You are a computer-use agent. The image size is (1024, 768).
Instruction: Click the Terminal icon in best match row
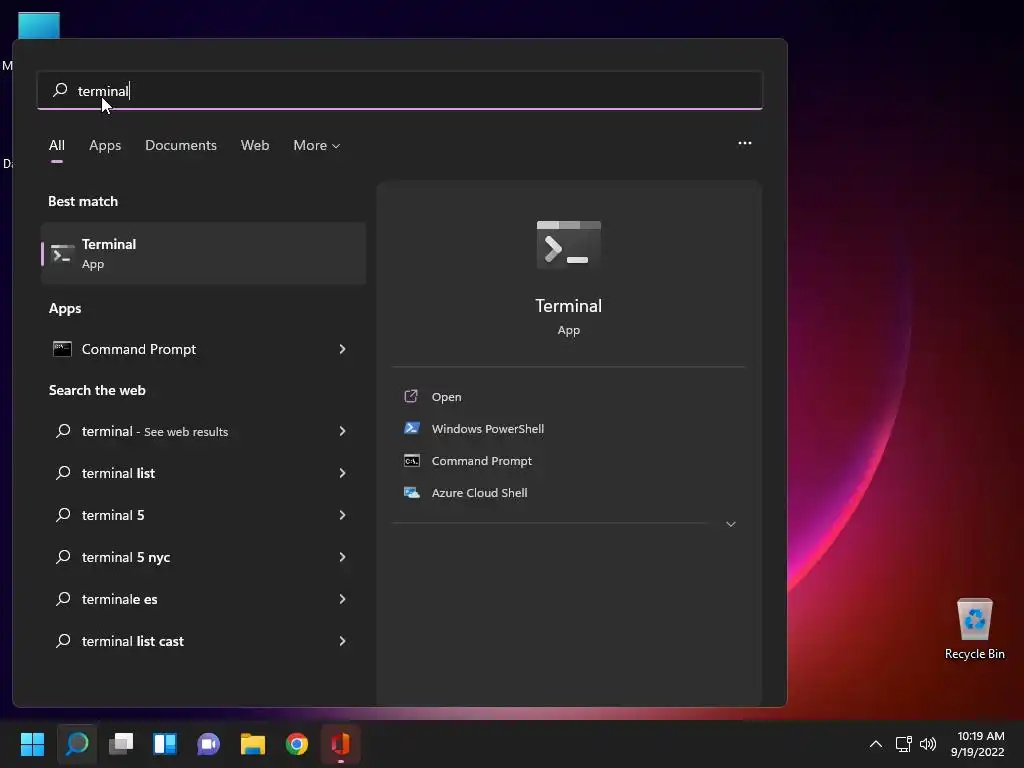[x=63, y=255]
